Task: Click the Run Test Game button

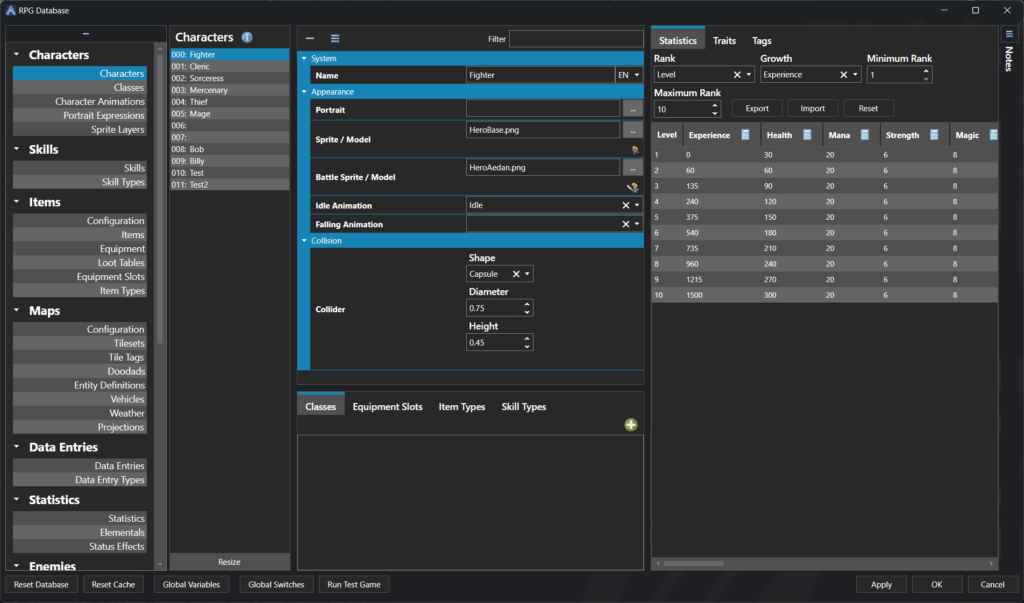Action: point(354,584)
